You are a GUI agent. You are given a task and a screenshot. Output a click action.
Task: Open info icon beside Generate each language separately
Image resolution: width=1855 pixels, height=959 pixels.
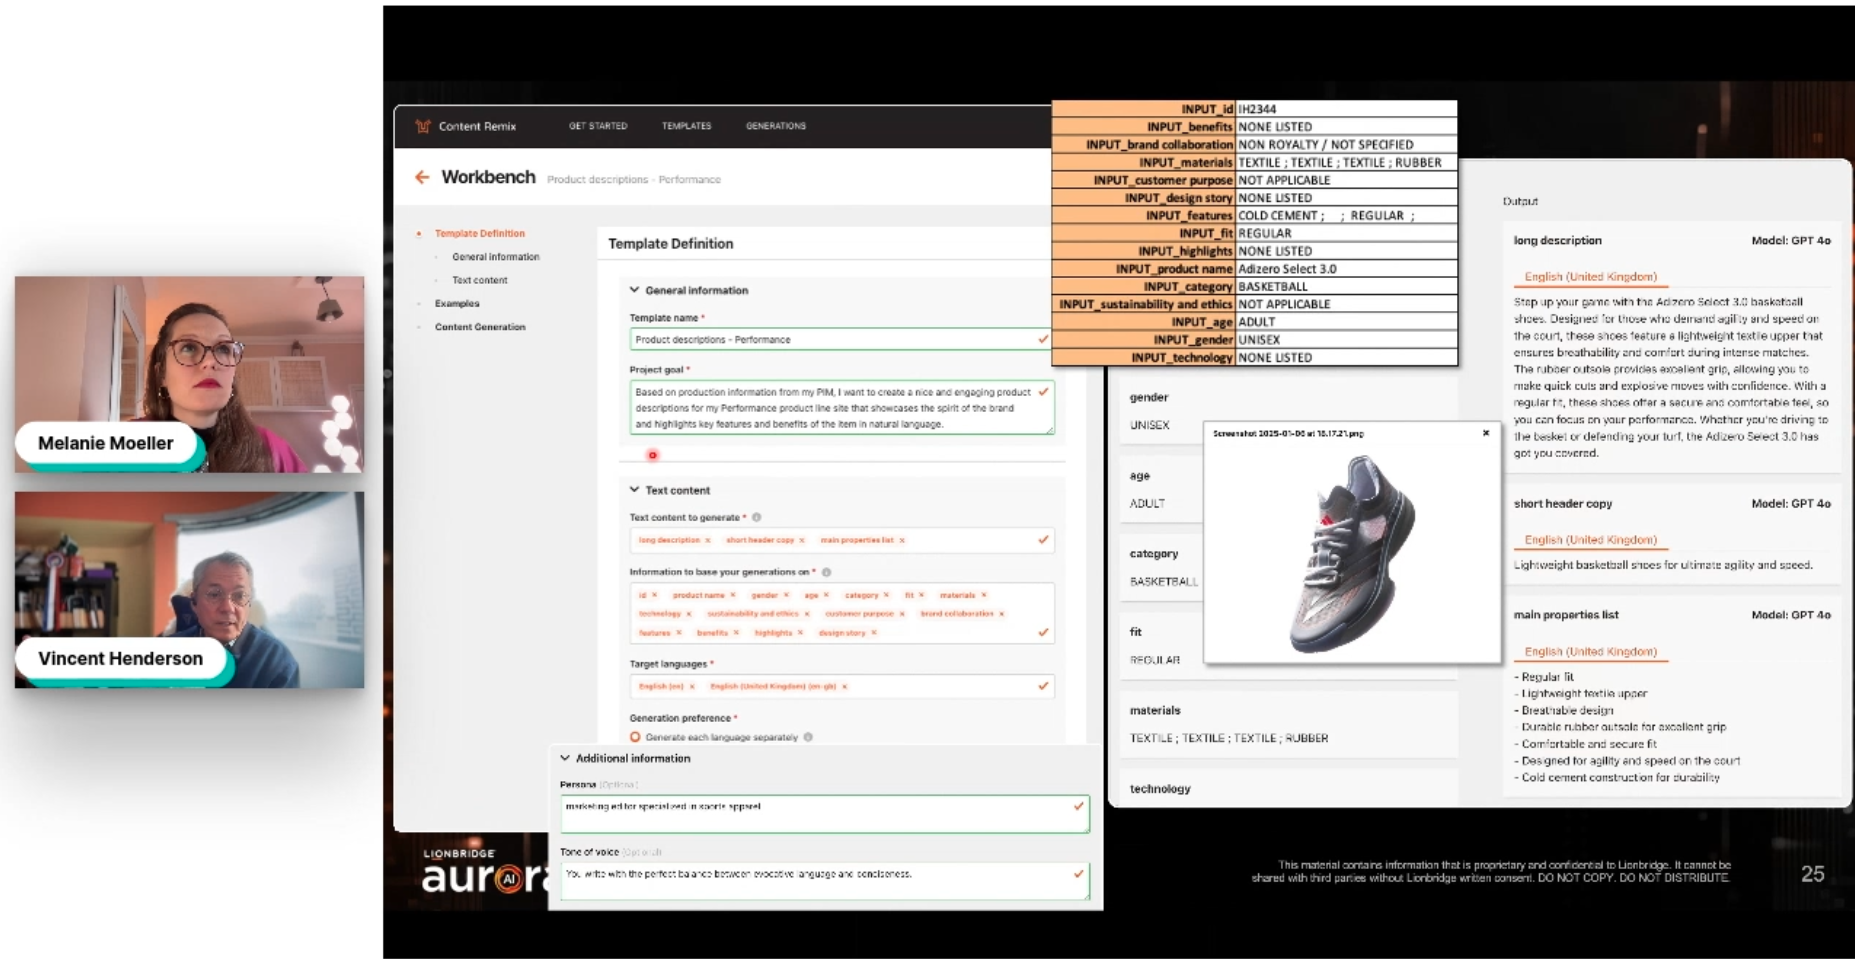click(x=808, y=737)
